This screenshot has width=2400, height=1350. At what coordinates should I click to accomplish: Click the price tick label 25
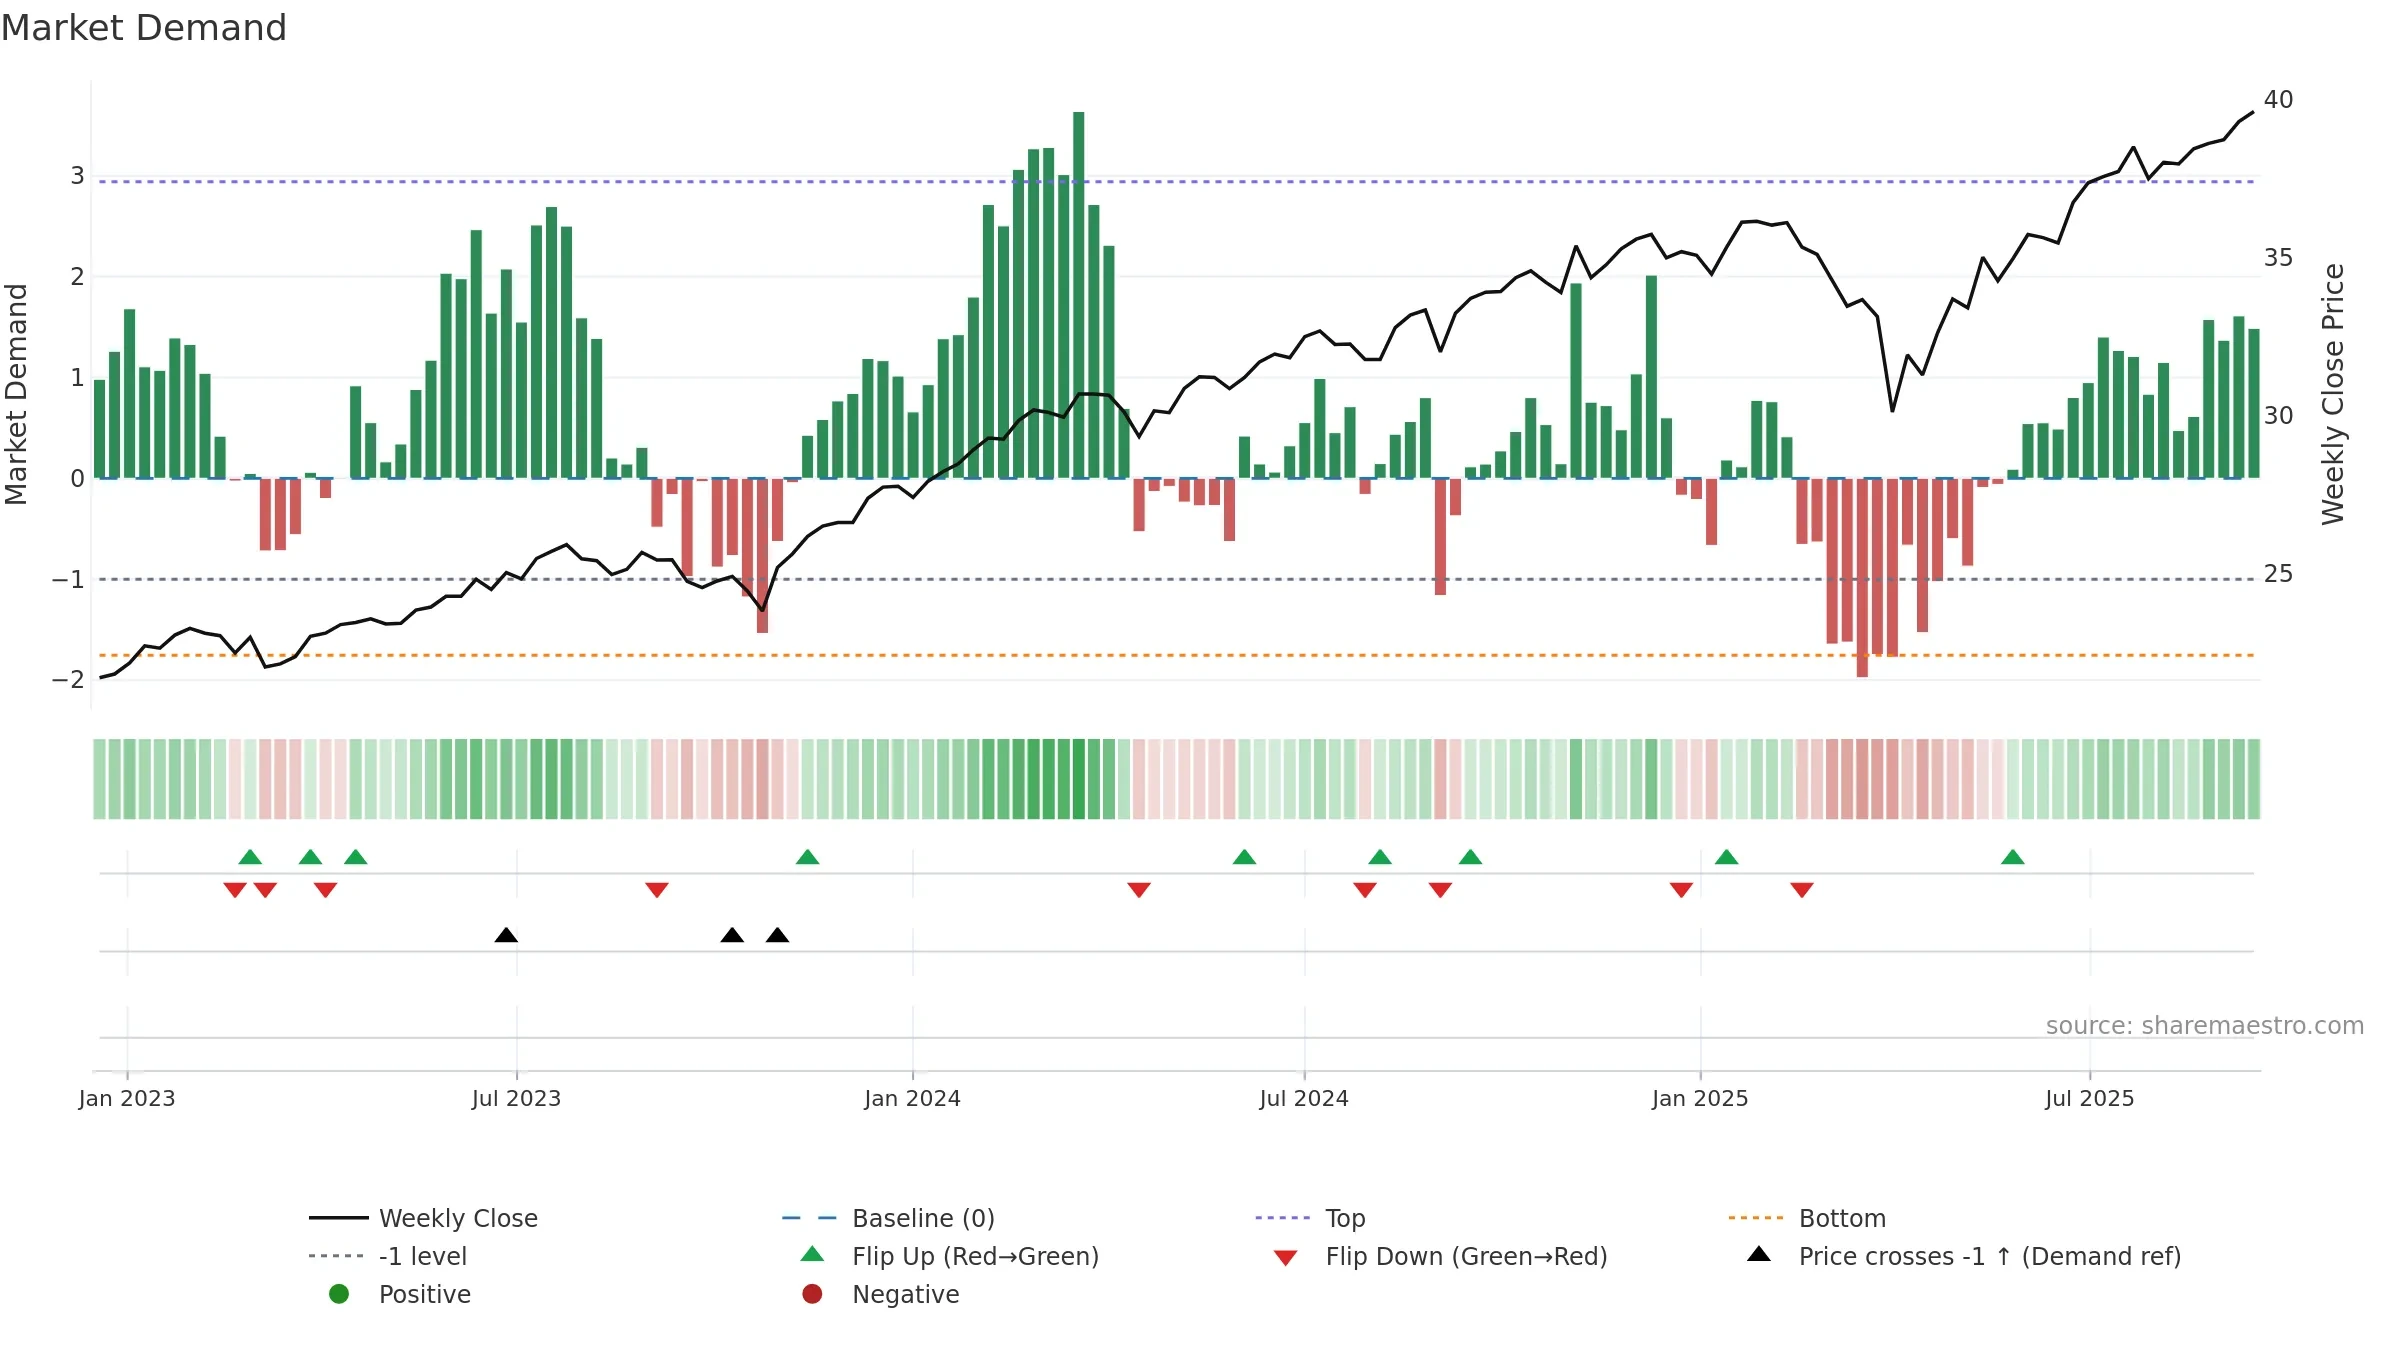coord(2278,574)
